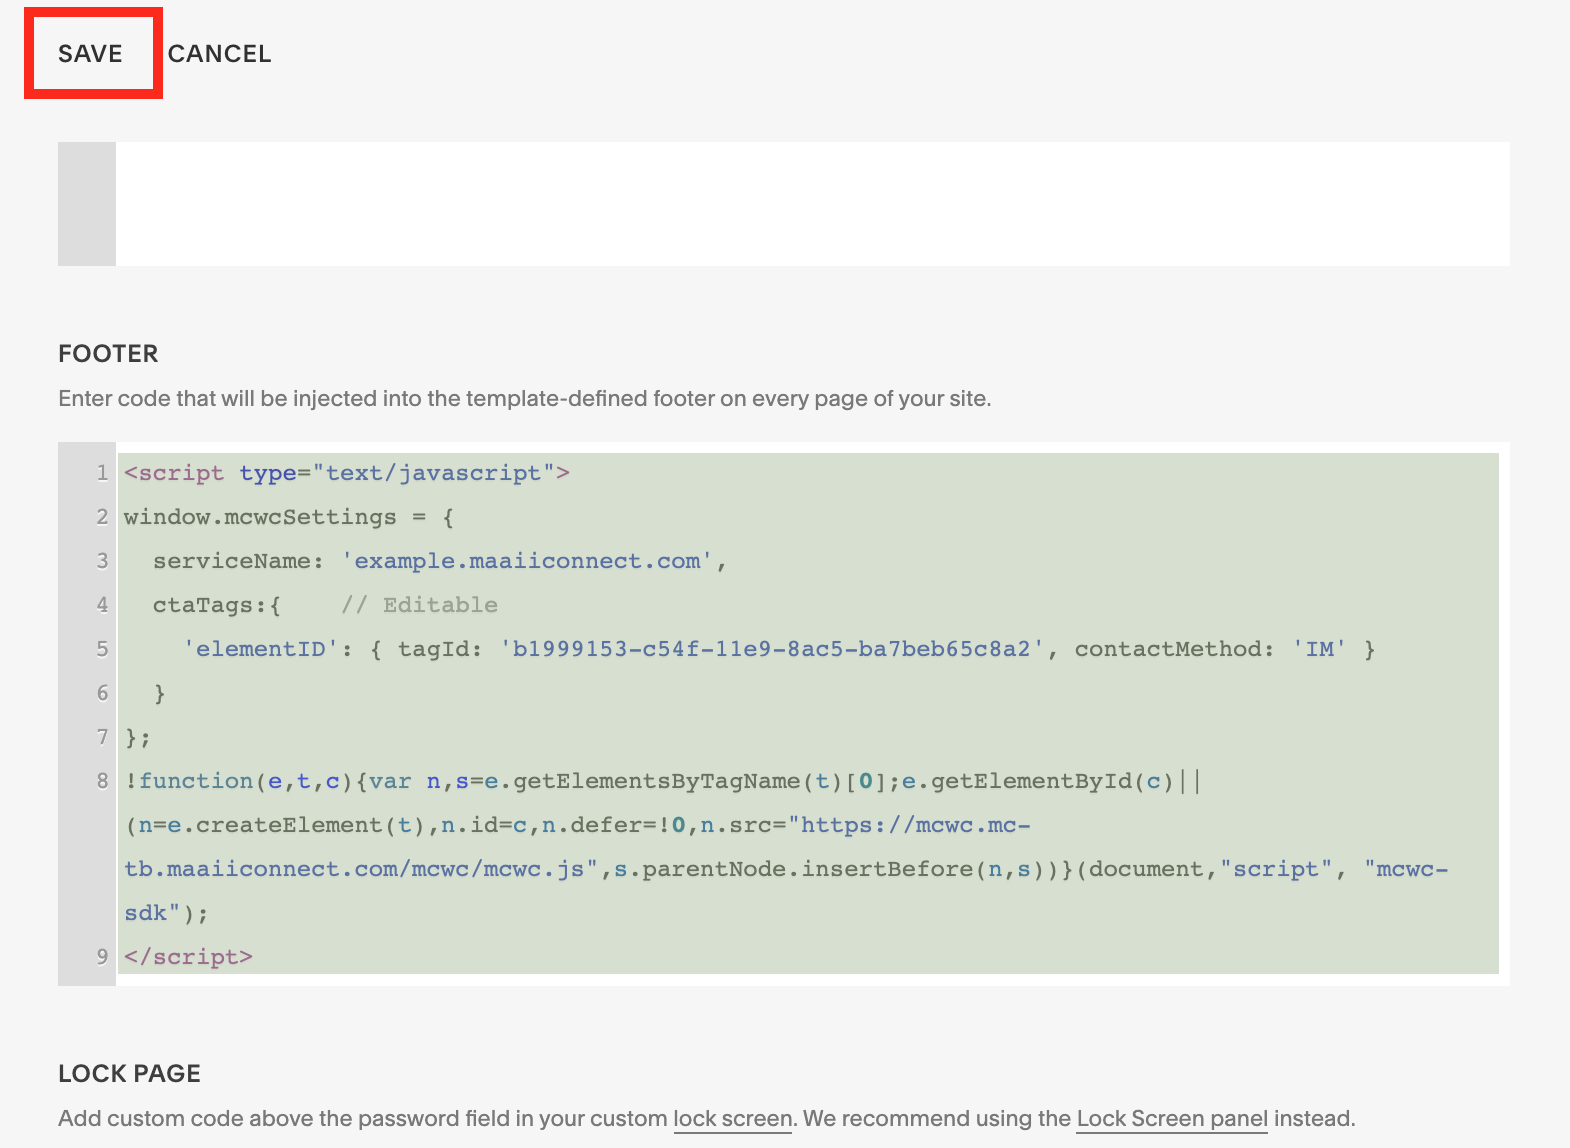This screenshot has height=1148, width=1570.
Task: Click the closing </script> tag line
Action: 188,957
